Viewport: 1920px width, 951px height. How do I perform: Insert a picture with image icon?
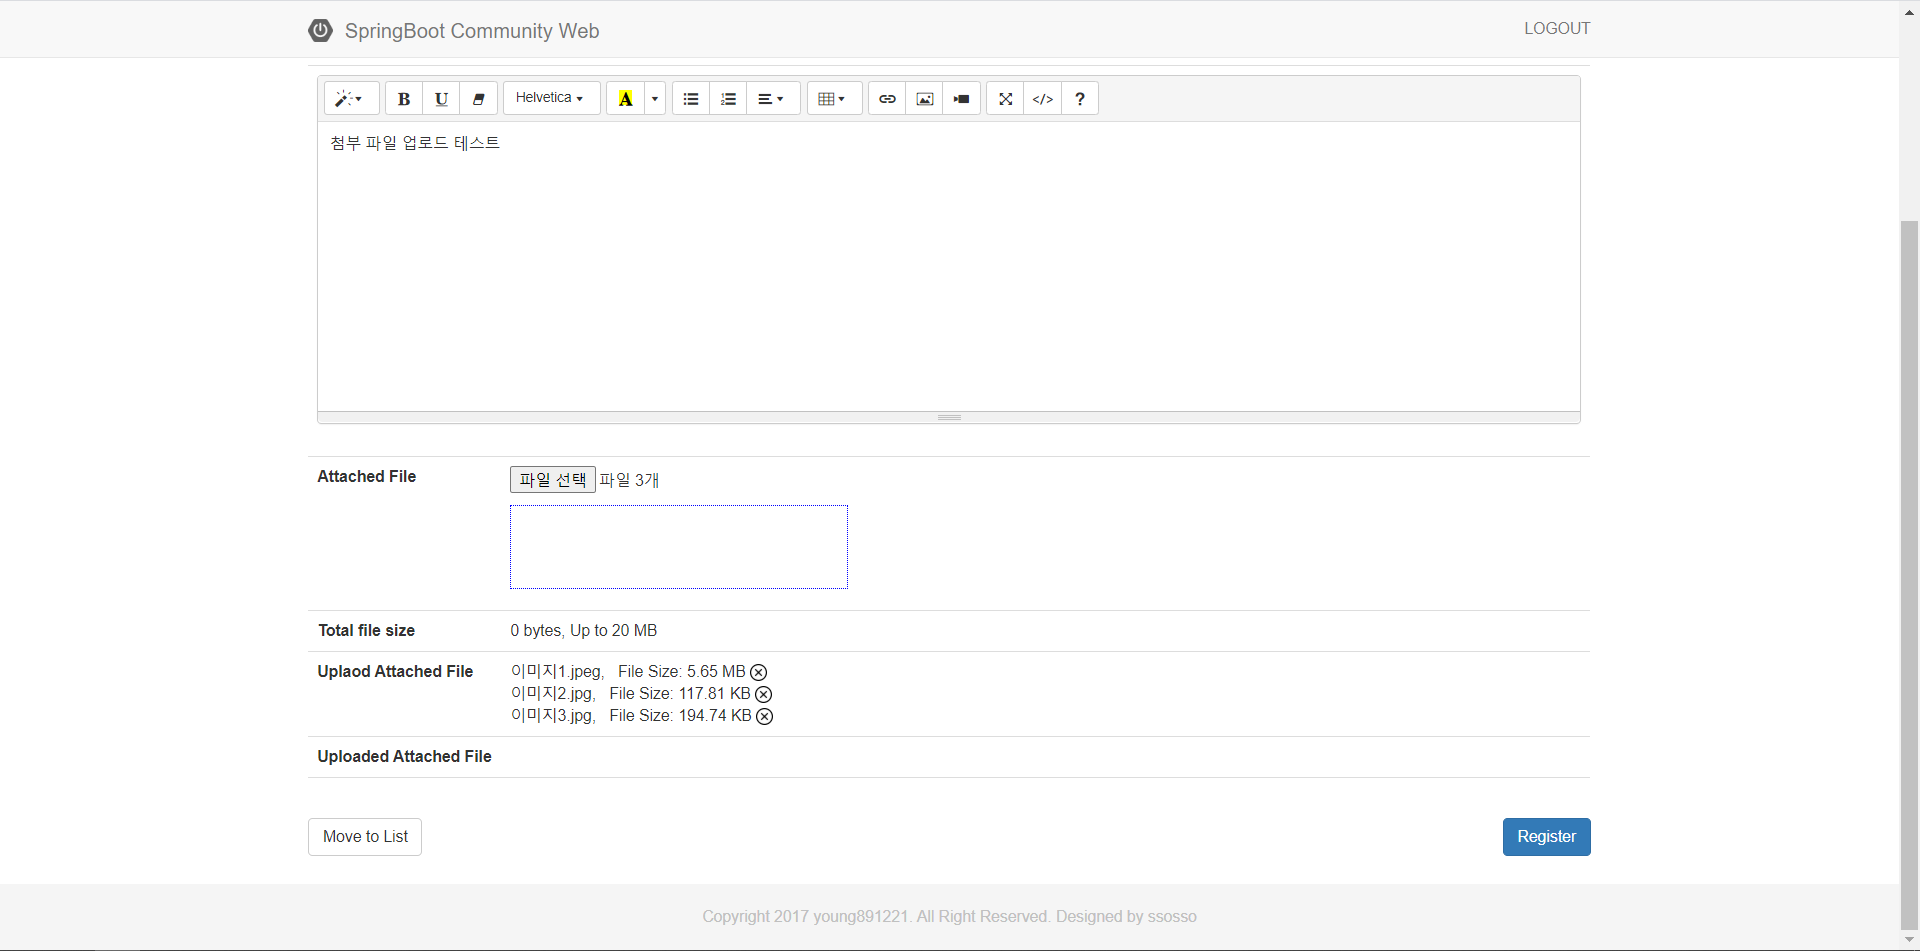tap(925, 99)
